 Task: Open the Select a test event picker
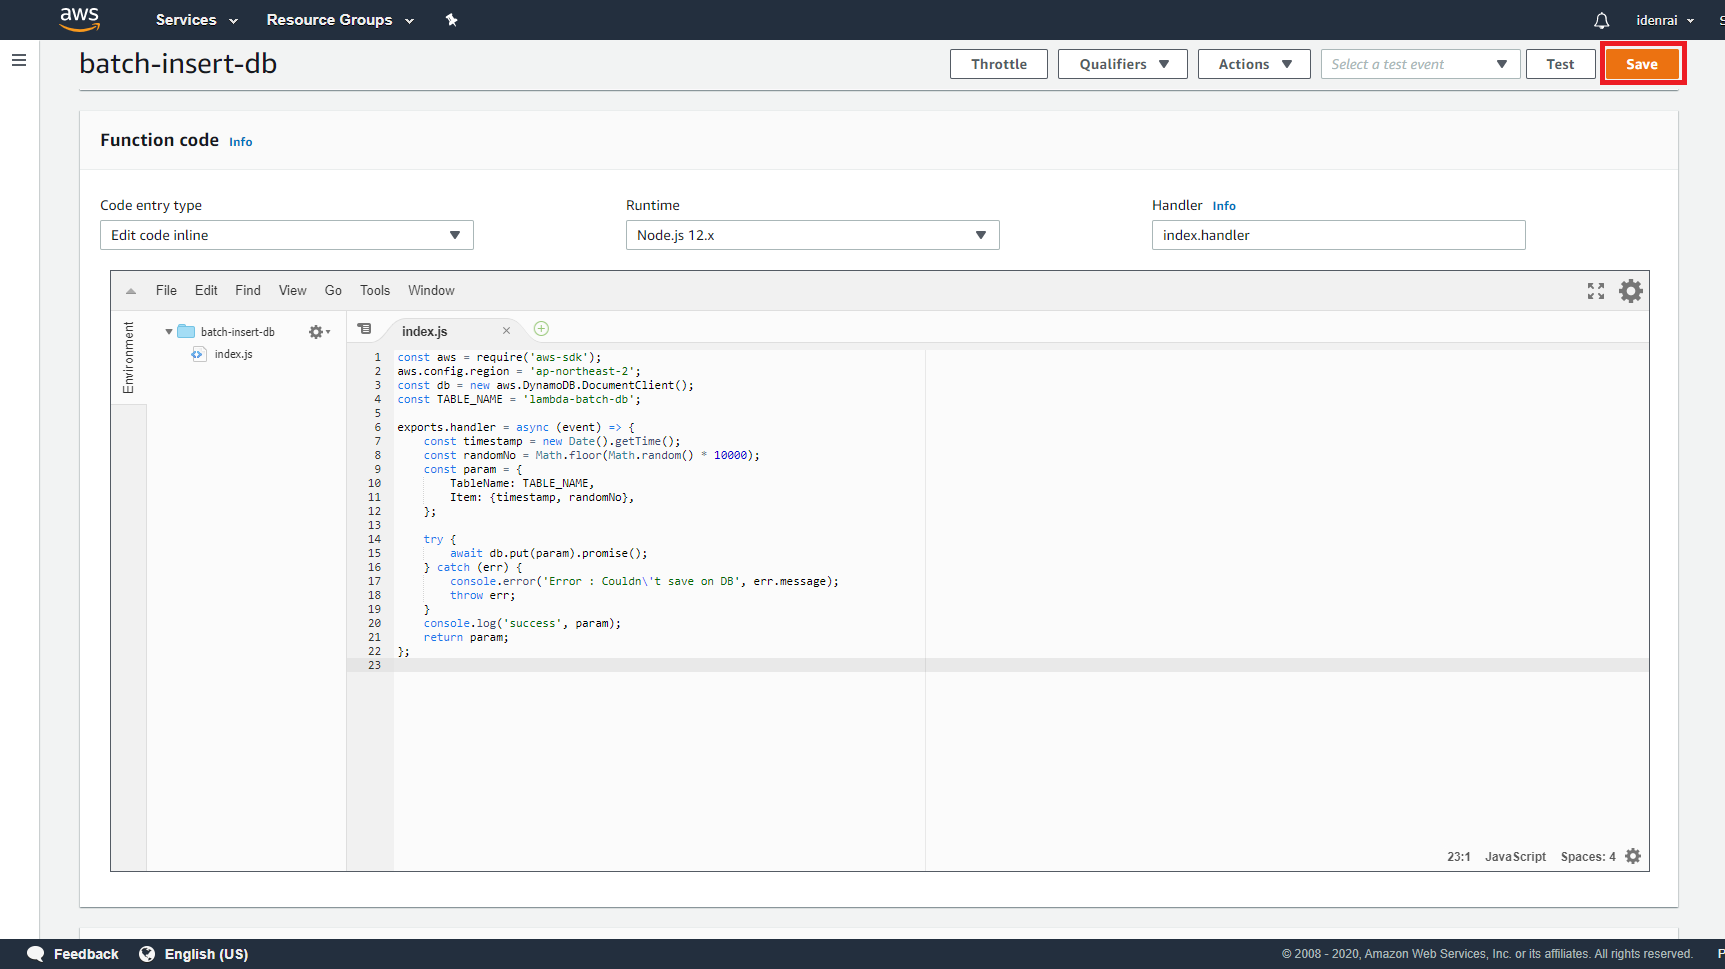click(1420, 63)
